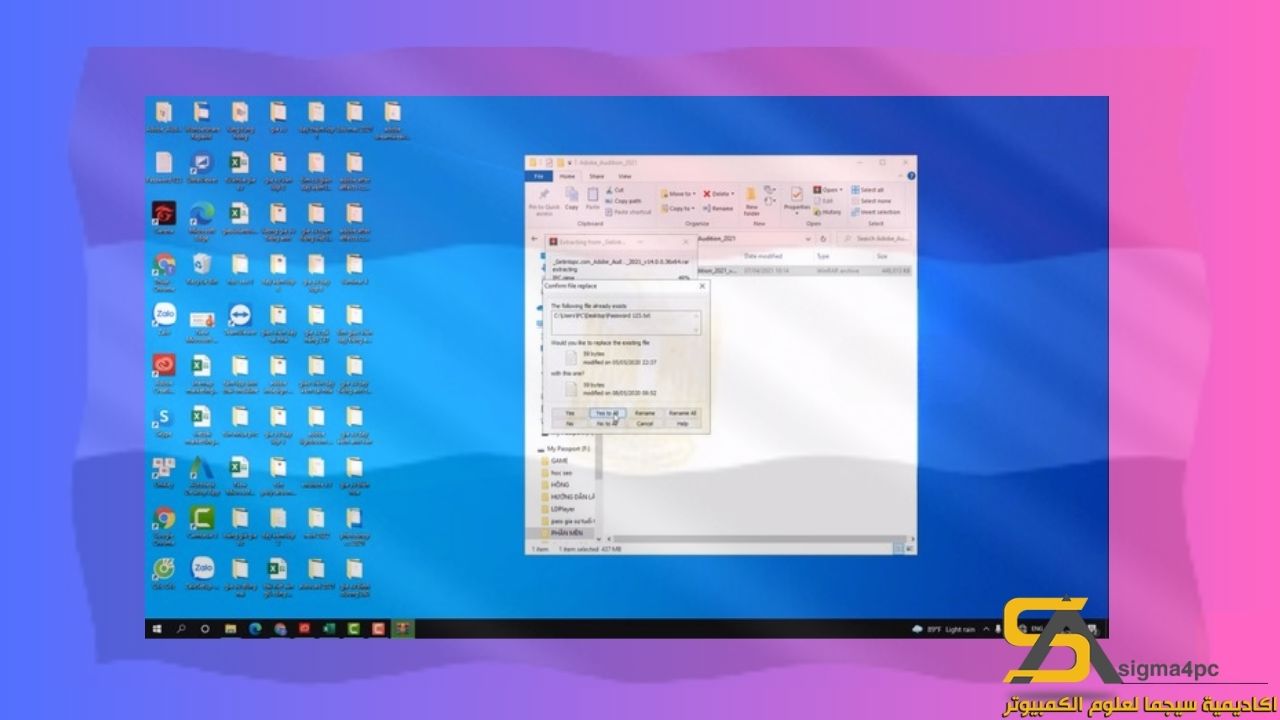The height and width of the screenshot is (720, 1280).
Task: Click the Properties icon in ribbon
Action: [x=797, y=199]
